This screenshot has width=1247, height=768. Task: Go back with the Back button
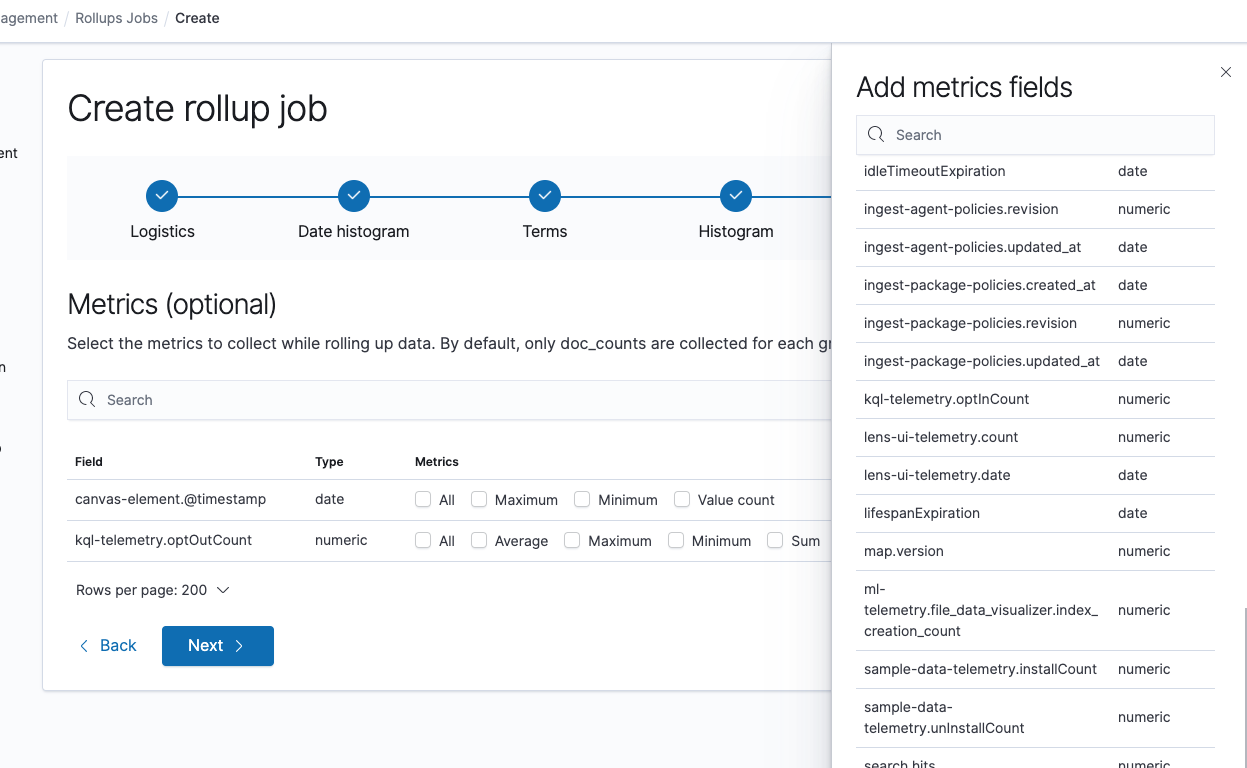(x=108, y=646)
